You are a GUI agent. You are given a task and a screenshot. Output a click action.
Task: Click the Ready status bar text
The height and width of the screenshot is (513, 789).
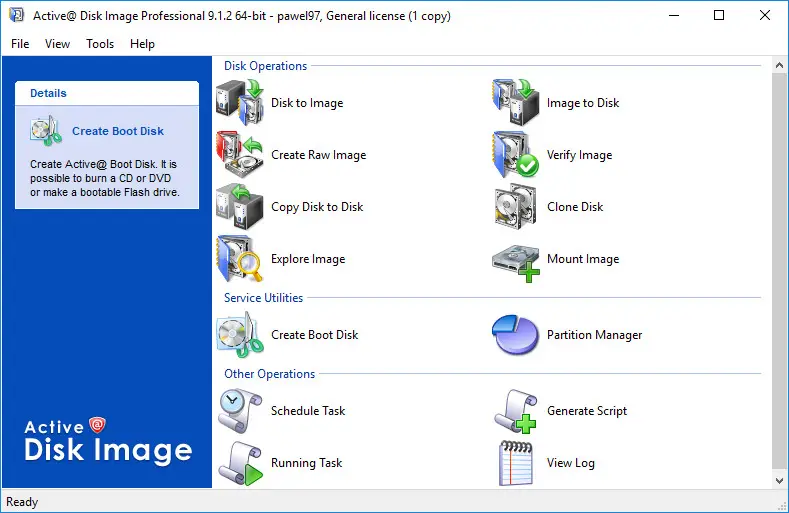pyautogui.click(x=22, y=502)
